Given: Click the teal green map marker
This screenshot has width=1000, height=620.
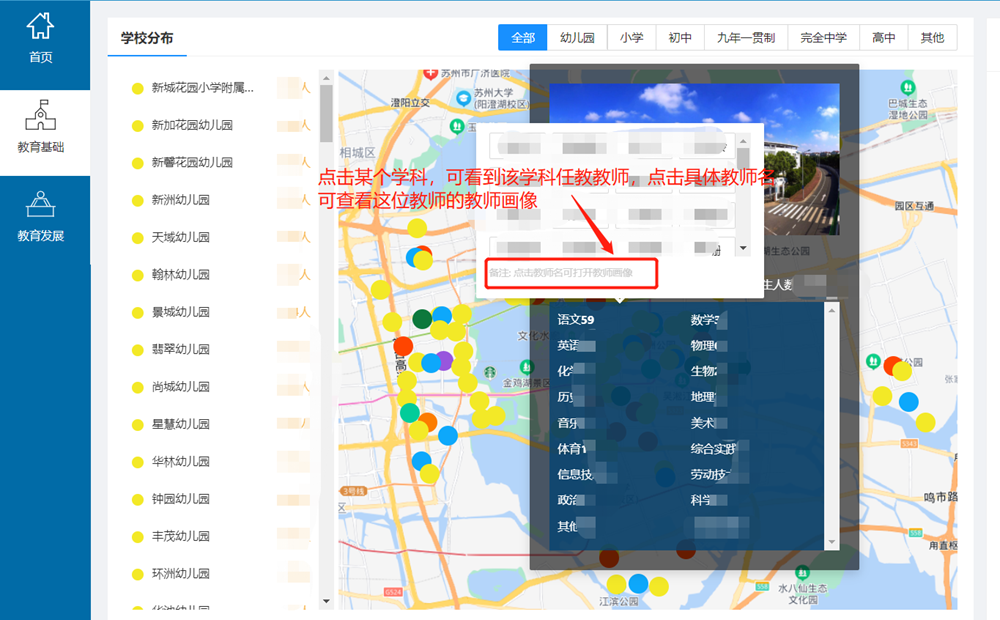Looking at the screenshot, I should coord(410,412).
